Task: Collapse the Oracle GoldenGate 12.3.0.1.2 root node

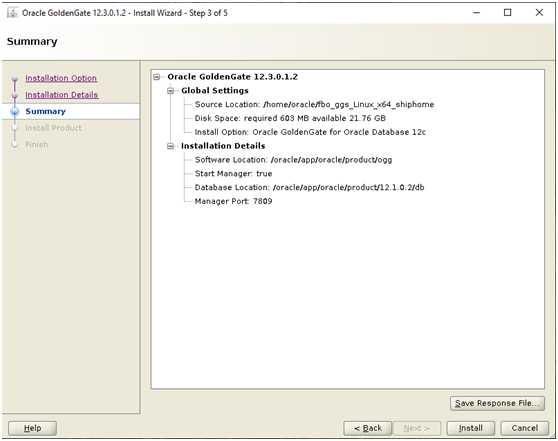Action: pos(157,77)
